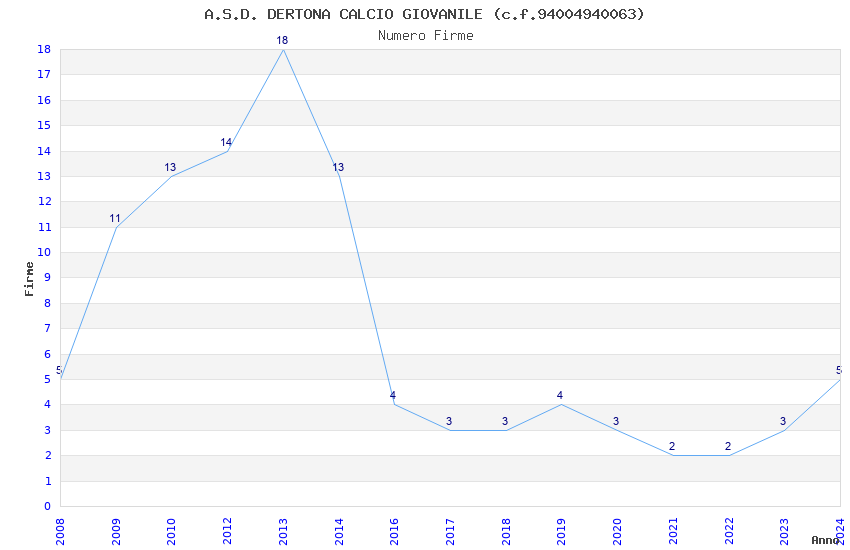The width and height of the screenshot is (850, 550).
Task: Click y-axis tick value 6
Action: [48, 354]
